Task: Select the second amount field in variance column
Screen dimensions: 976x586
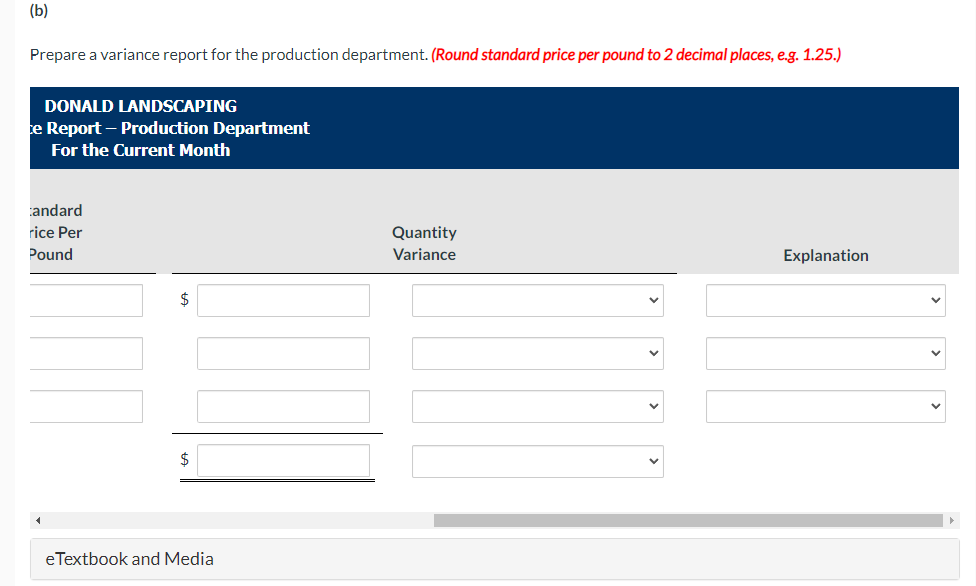Action: point(283,353)
